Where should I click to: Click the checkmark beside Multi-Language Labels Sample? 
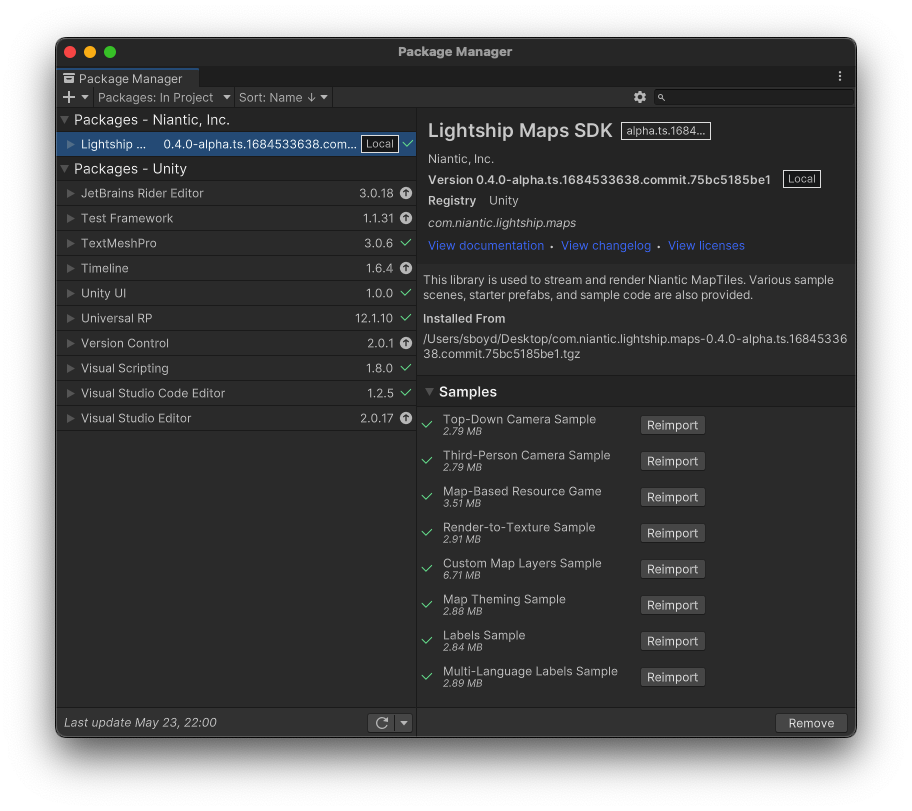click(427, 677)
